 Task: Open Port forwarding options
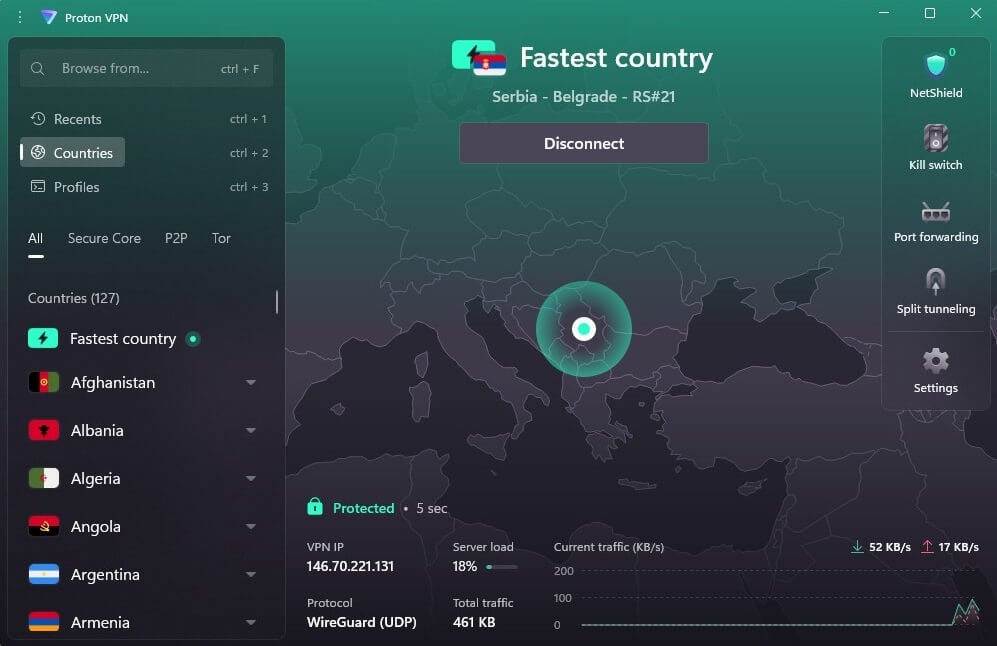pyautogui.click(x=935, y=213)
